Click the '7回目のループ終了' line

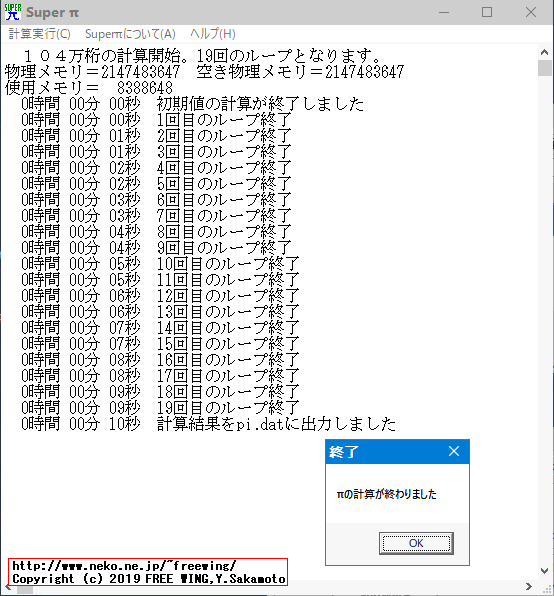[156, 216]
